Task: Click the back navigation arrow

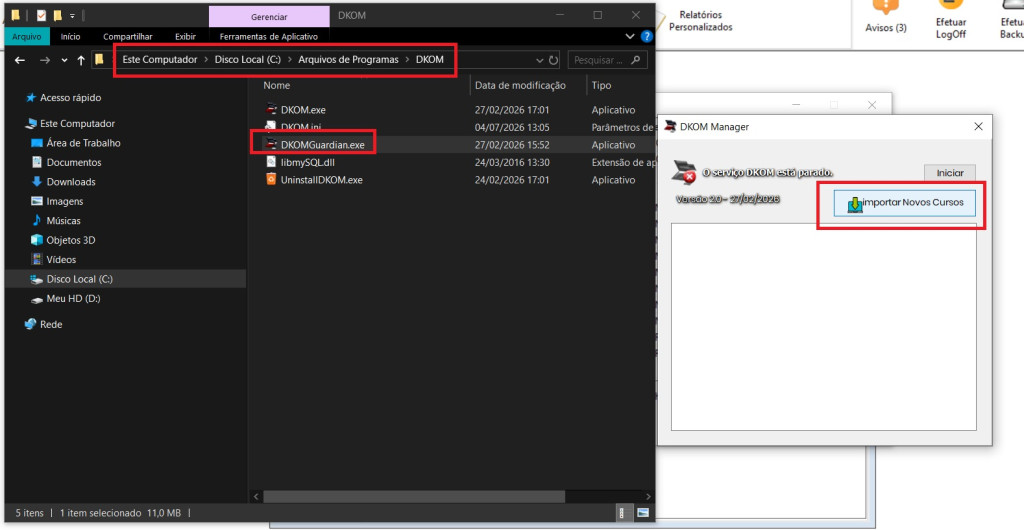Action: (x=20, y=60)
